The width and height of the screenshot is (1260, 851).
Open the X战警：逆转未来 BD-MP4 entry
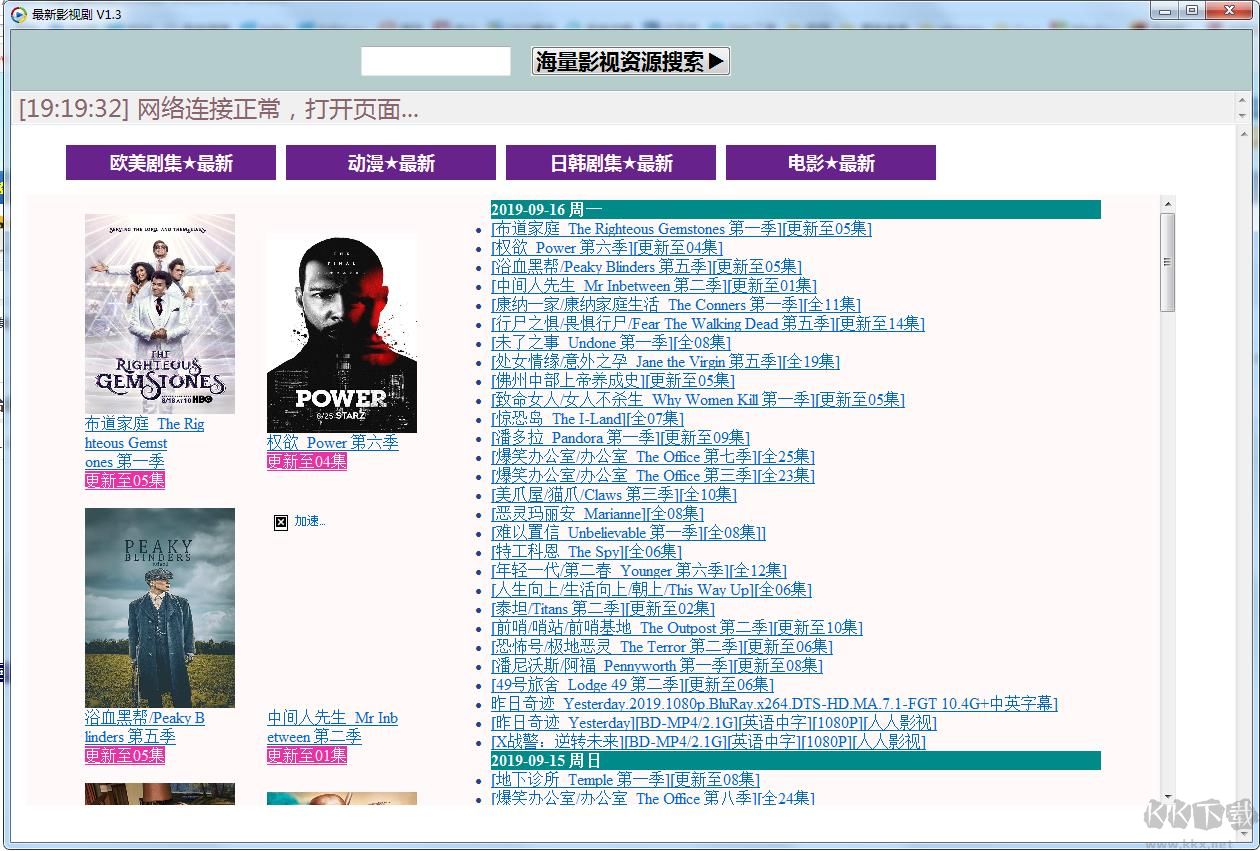point(708,742)
